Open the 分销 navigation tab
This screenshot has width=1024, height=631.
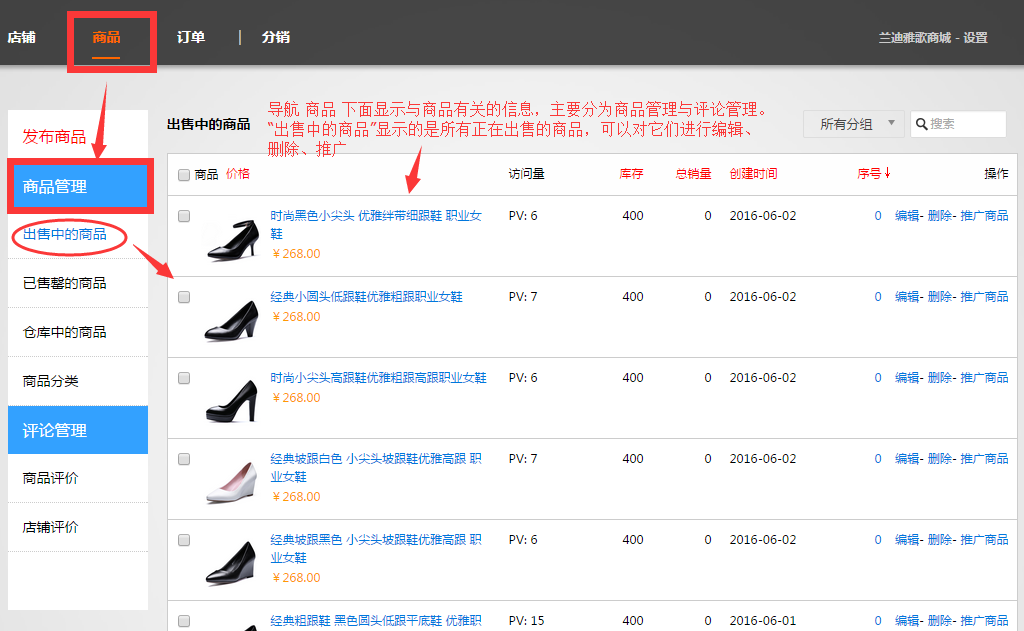tap(276, 37)
